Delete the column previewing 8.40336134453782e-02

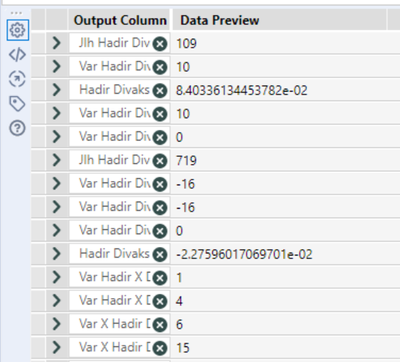point(160,90)
